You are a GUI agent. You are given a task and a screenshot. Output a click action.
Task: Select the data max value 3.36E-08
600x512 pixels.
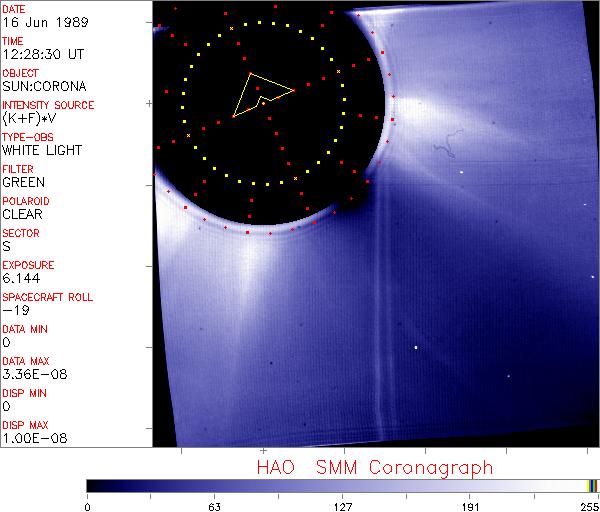click(30, 374)
